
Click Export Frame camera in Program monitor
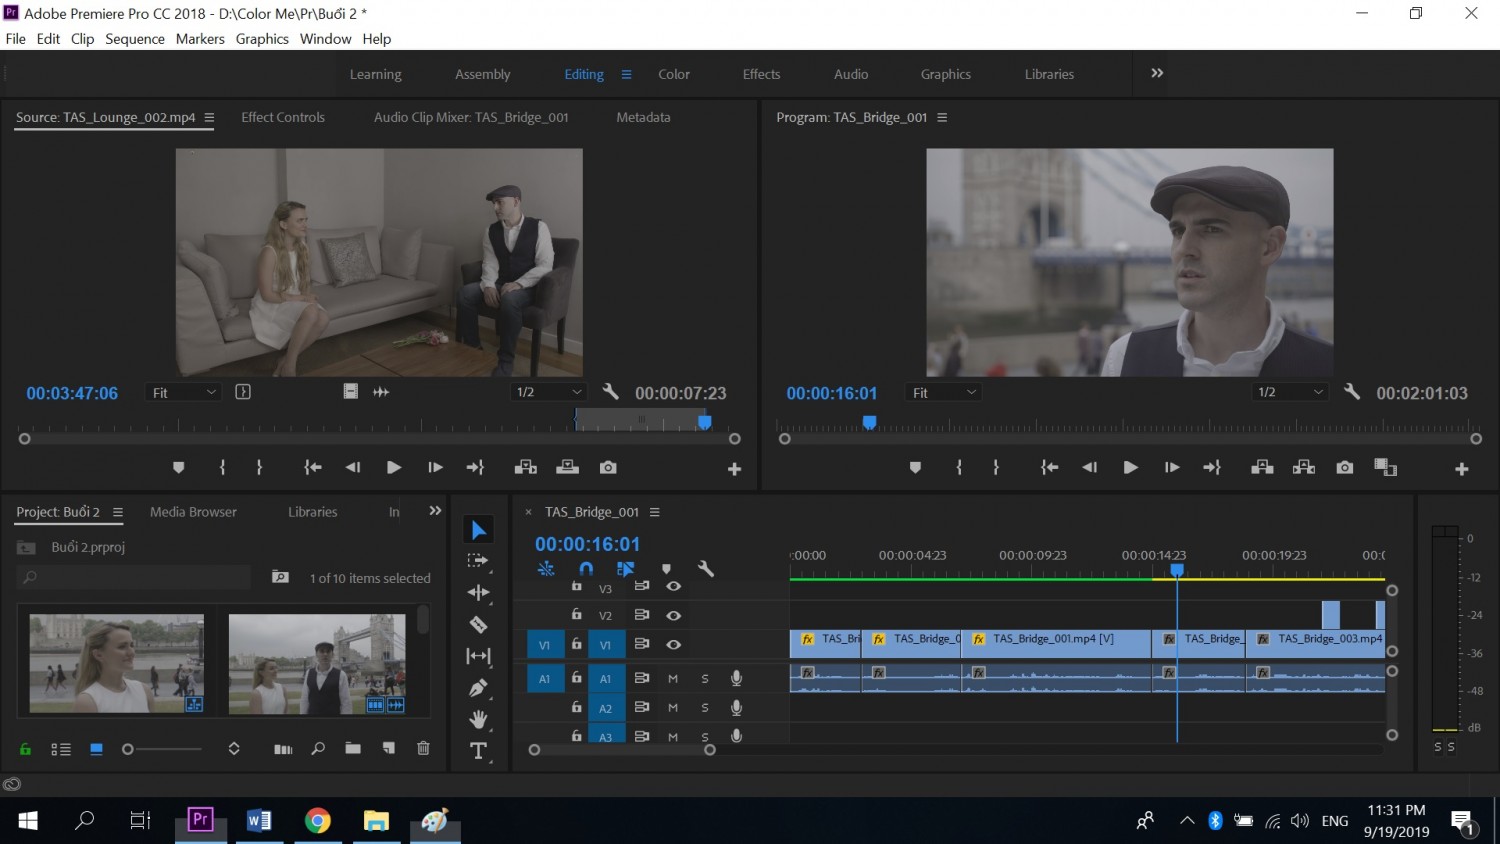coord(1345,468)
